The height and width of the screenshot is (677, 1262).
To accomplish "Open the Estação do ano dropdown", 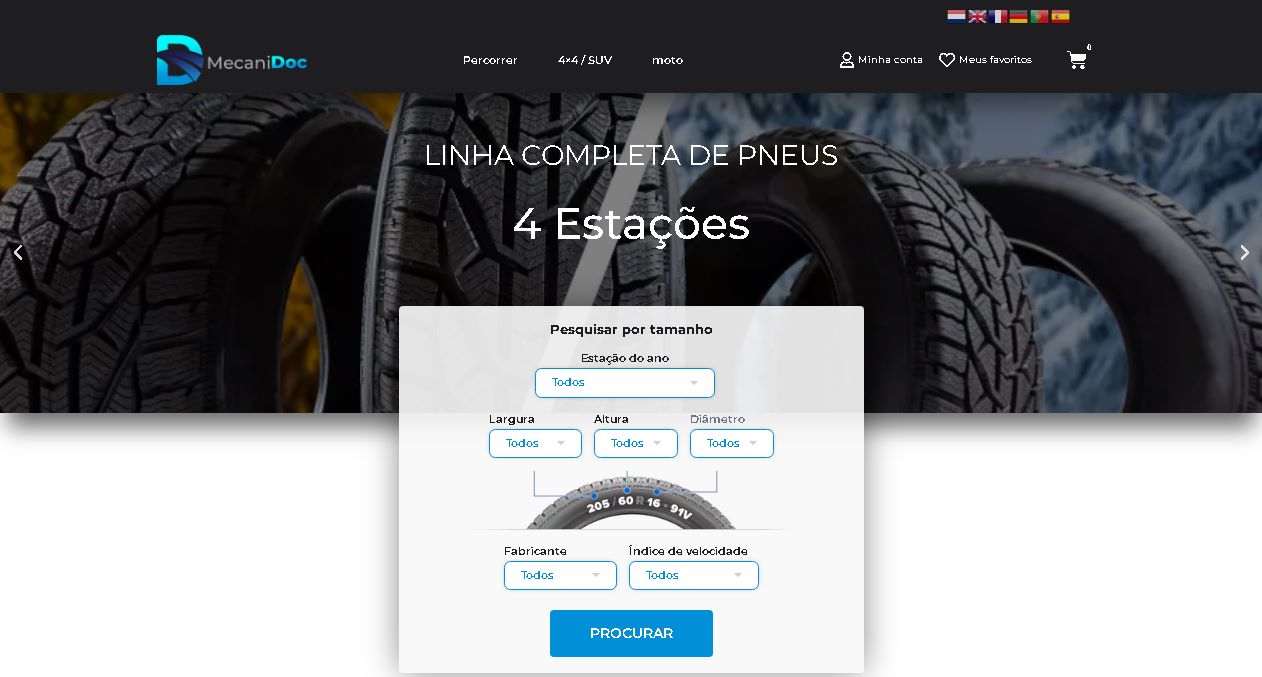I will (x=625, y=383).
